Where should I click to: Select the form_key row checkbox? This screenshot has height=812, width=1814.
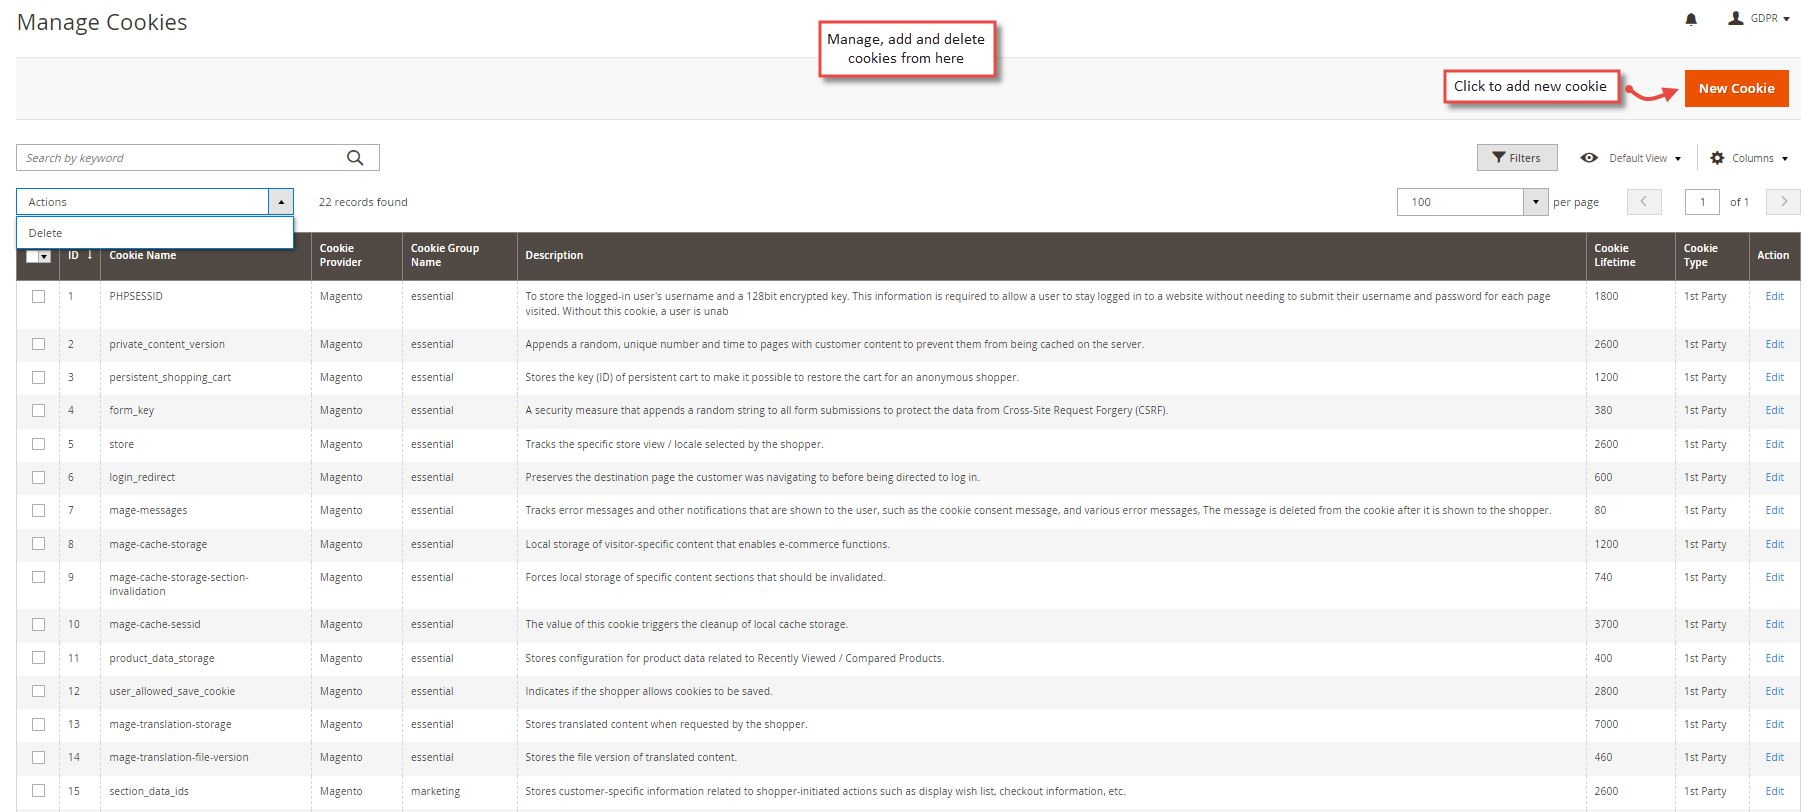[38, 410]
